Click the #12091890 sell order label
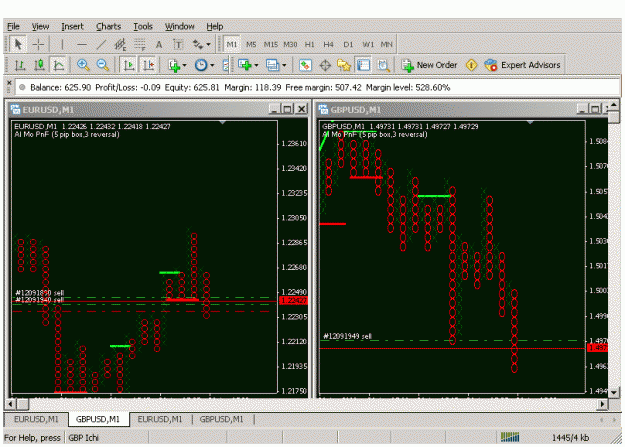This screenshot has height=447, width=625. (39, 293)
